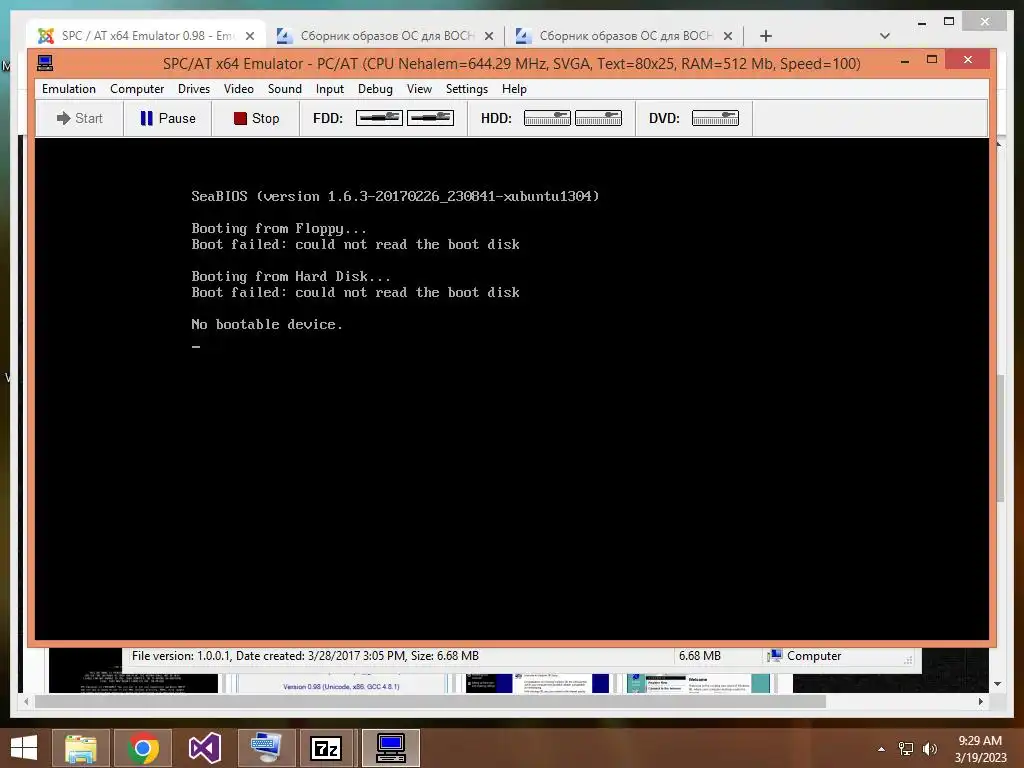Open the Input menu
The image size is (1024, 768).
[330, 89]
